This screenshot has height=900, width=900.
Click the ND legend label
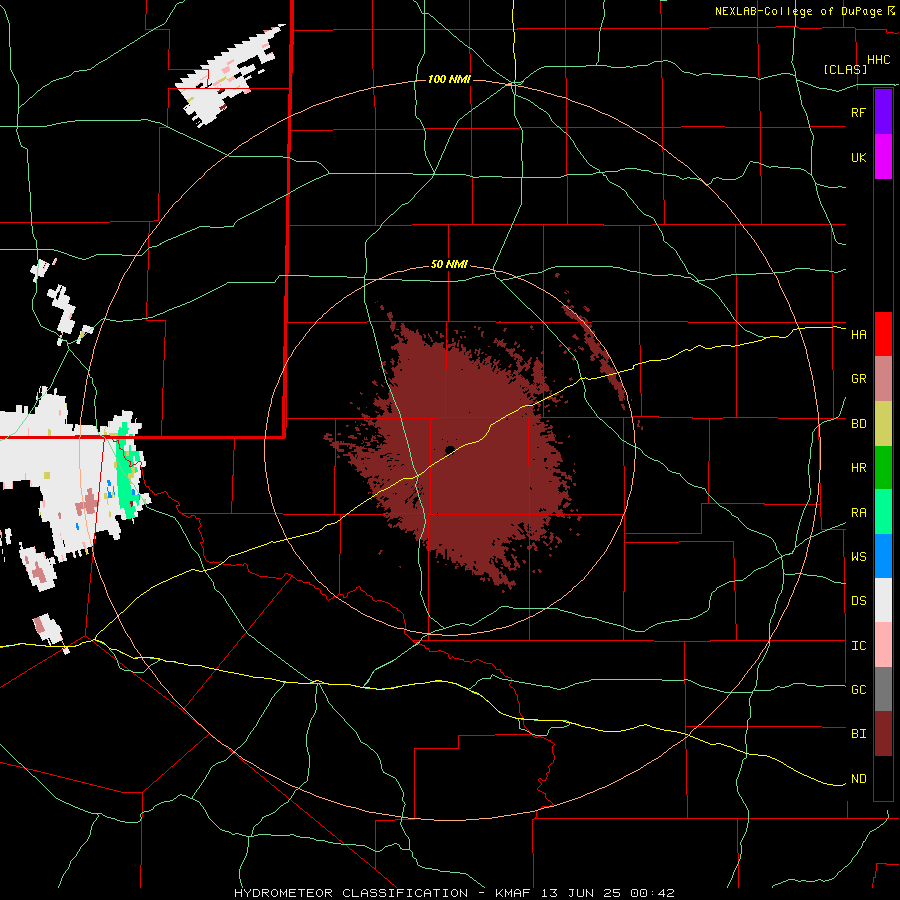click(x=858, y=779)
